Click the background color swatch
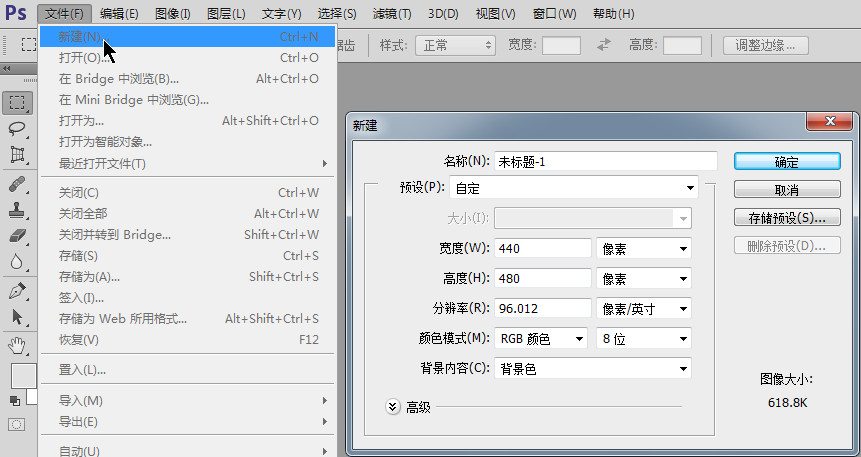 click(33, 397)
